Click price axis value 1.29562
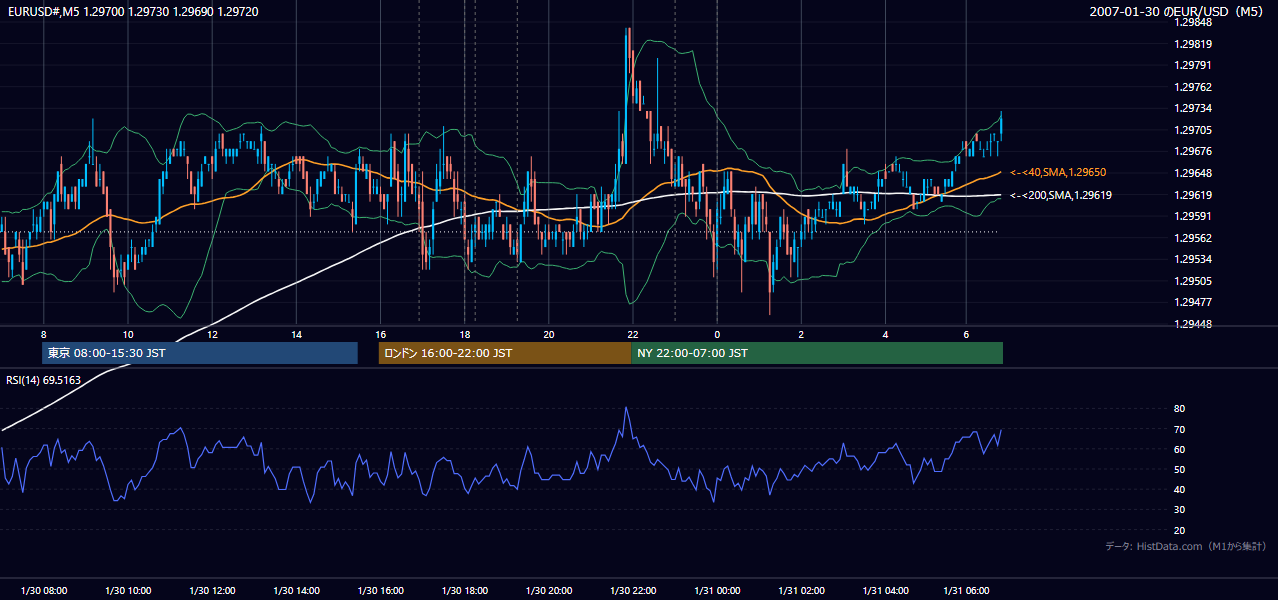The image size is (1278, 600). click(1193, 238)
